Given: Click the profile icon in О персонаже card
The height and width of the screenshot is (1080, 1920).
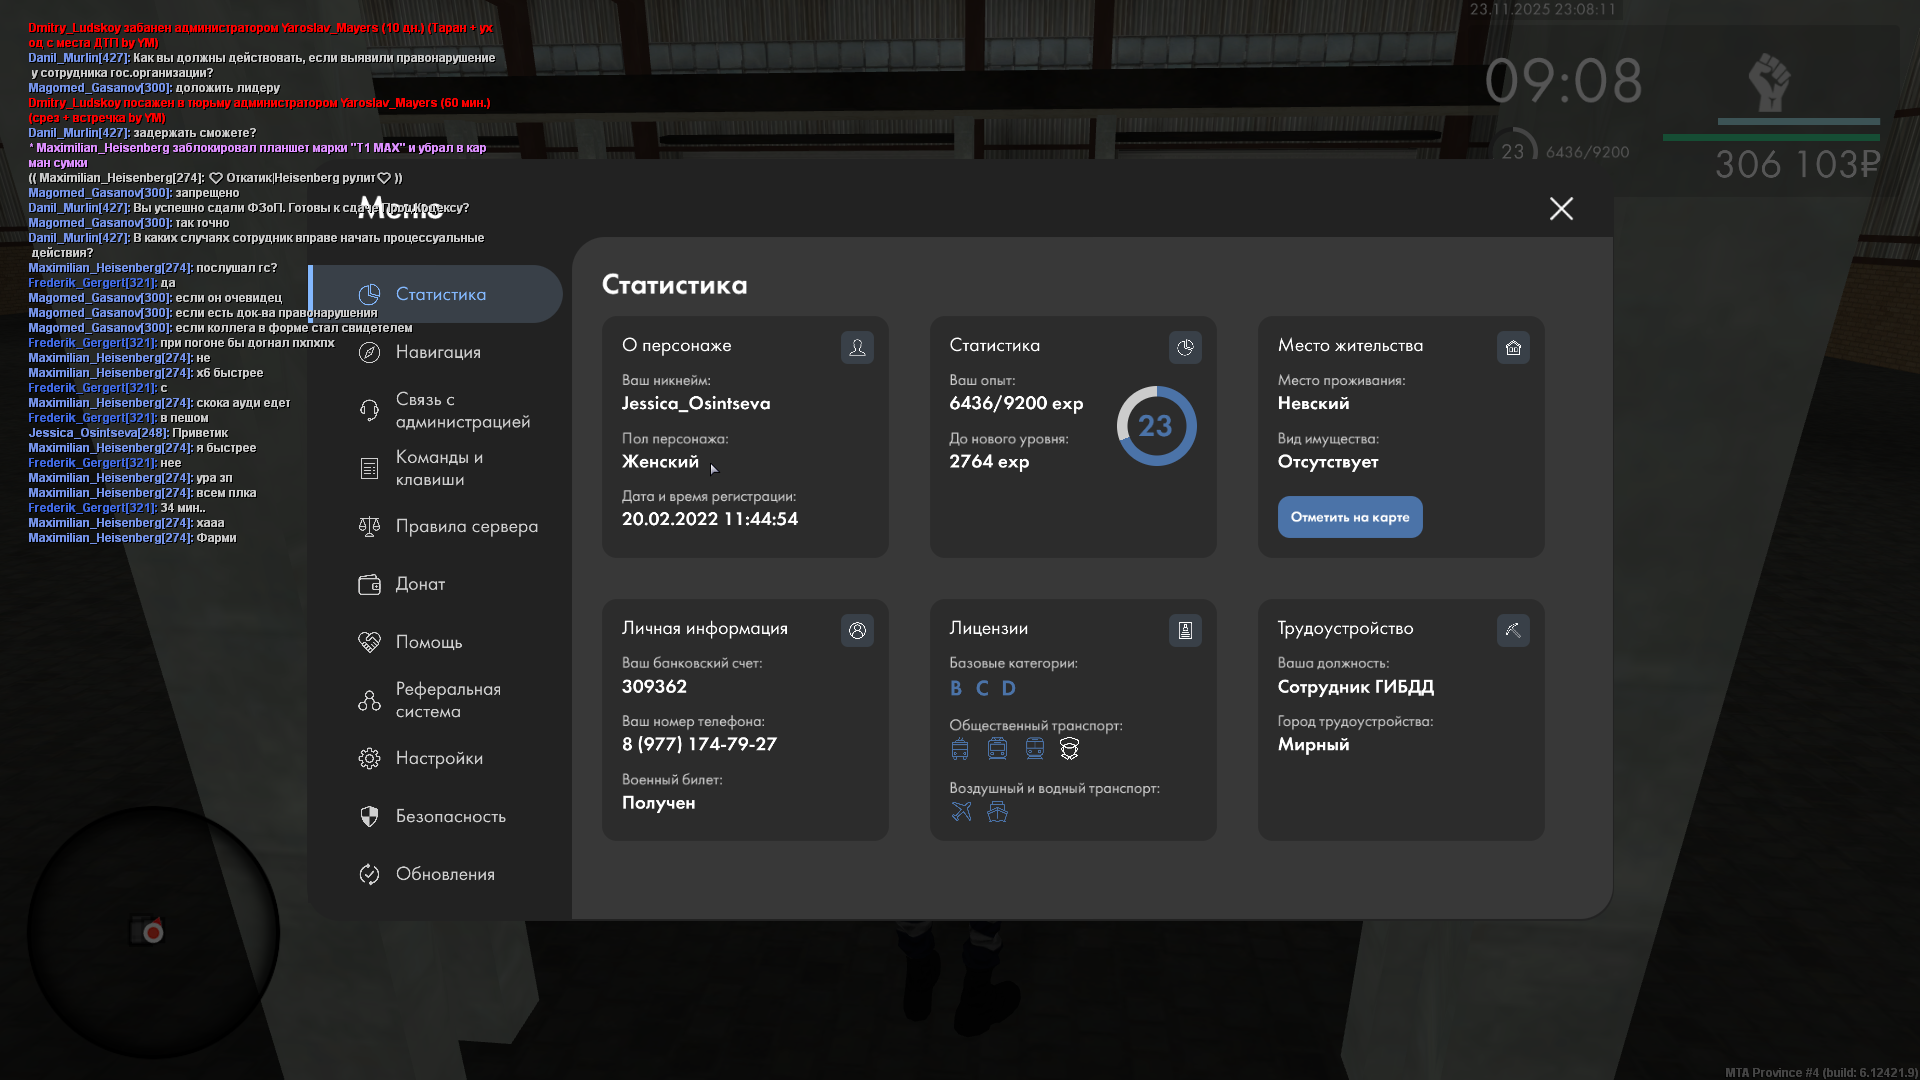Looking at the screenshot, I should pos(857,347).
